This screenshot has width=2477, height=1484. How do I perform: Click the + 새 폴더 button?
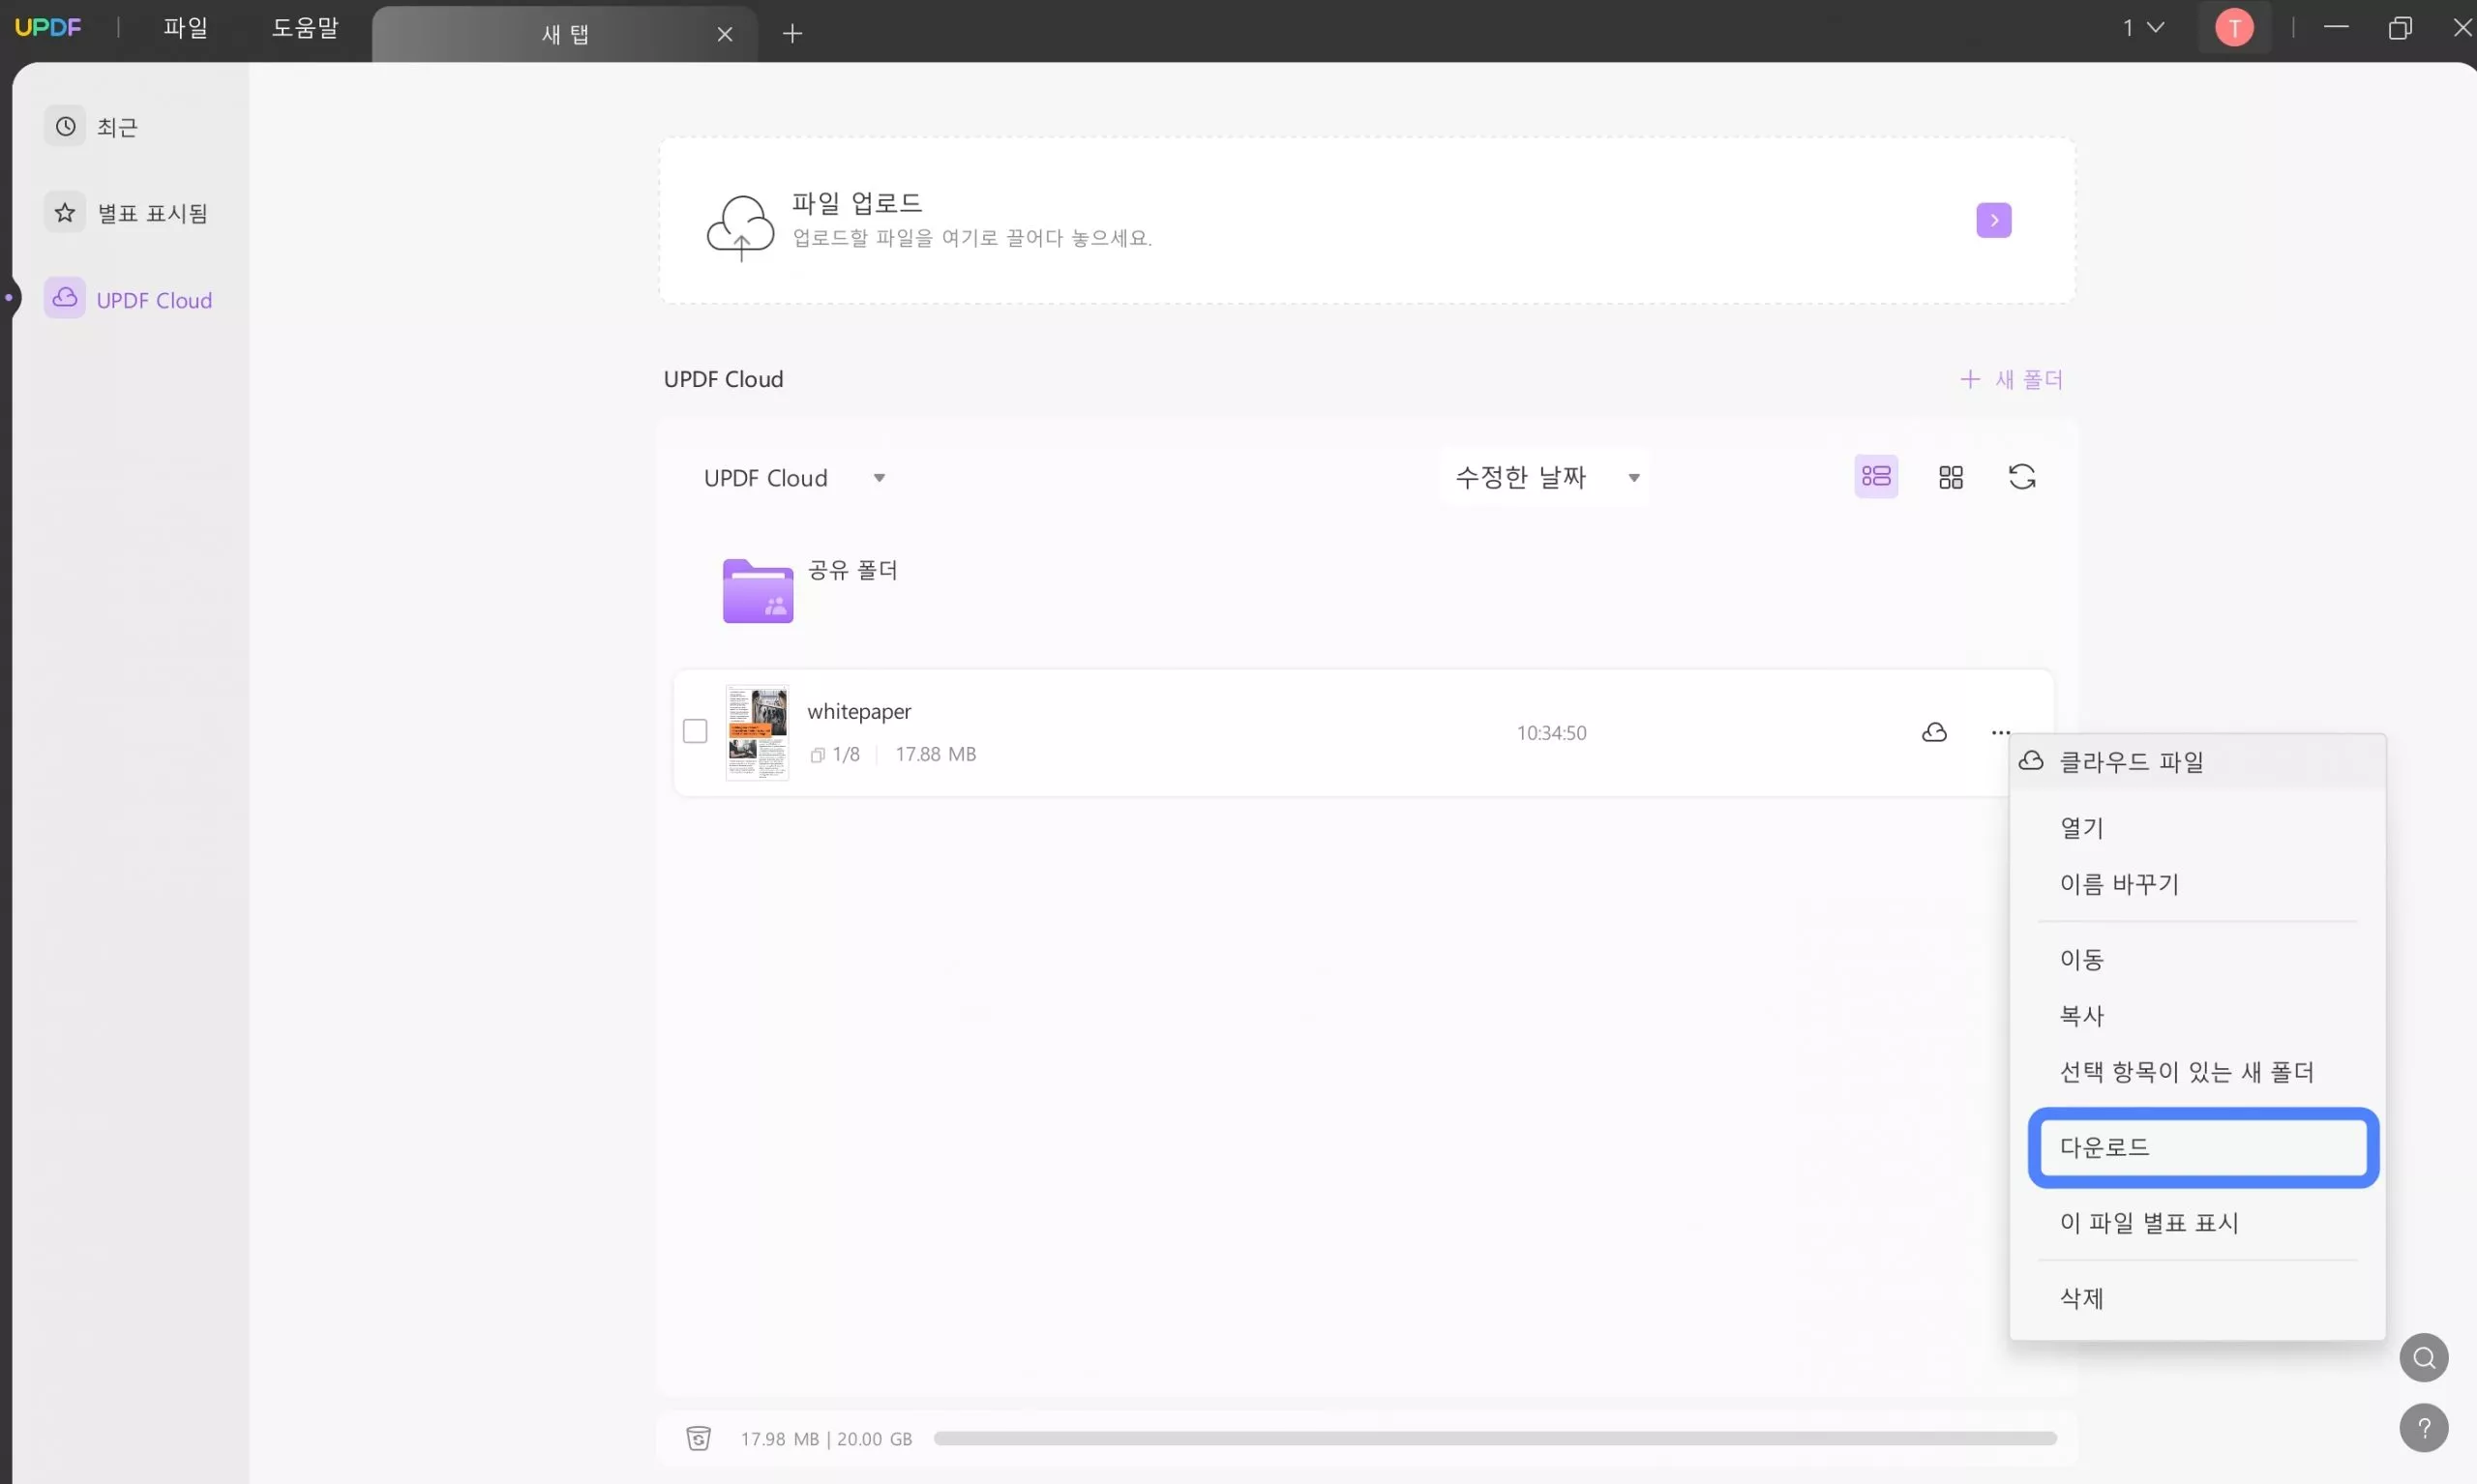pos(2011,380)
